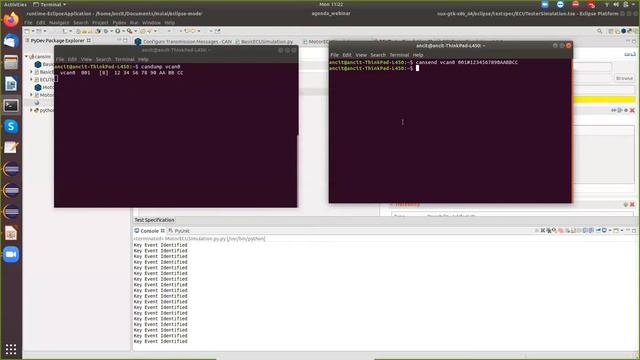
Task: Select the yellow highlighted row on right
Action: click(604, 99)
